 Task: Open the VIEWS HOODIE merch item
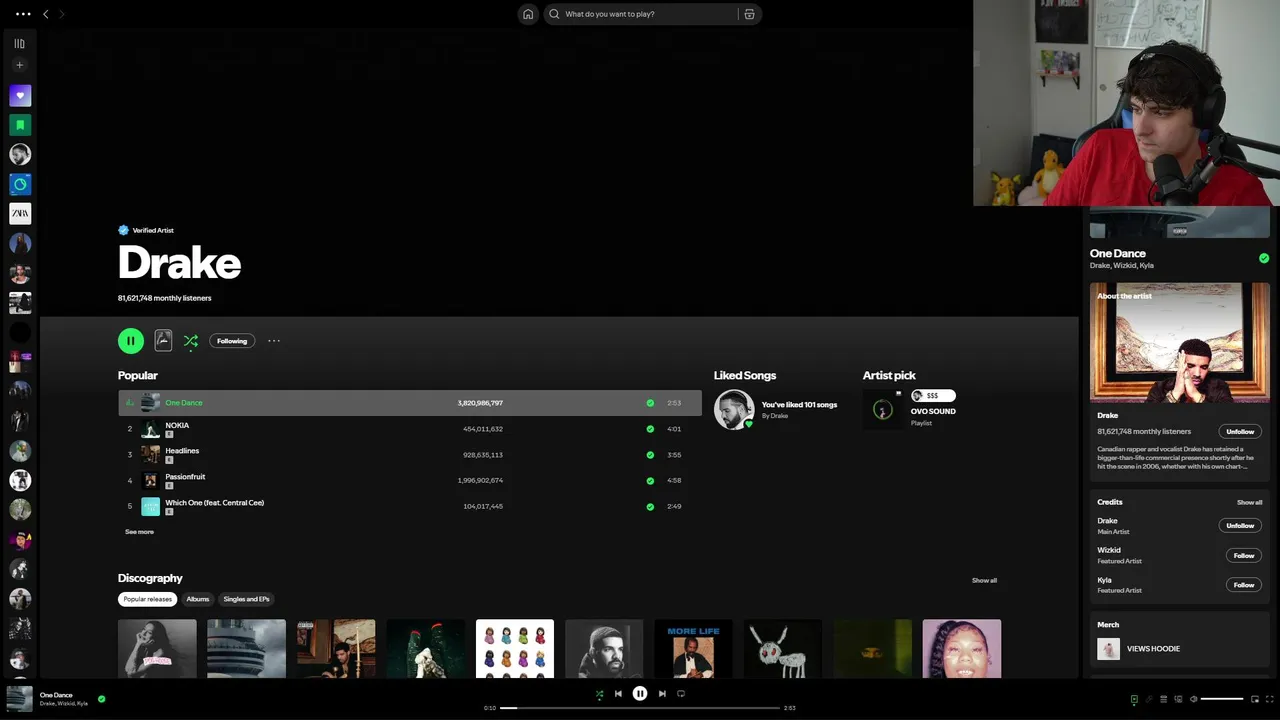coord(1153,649)
